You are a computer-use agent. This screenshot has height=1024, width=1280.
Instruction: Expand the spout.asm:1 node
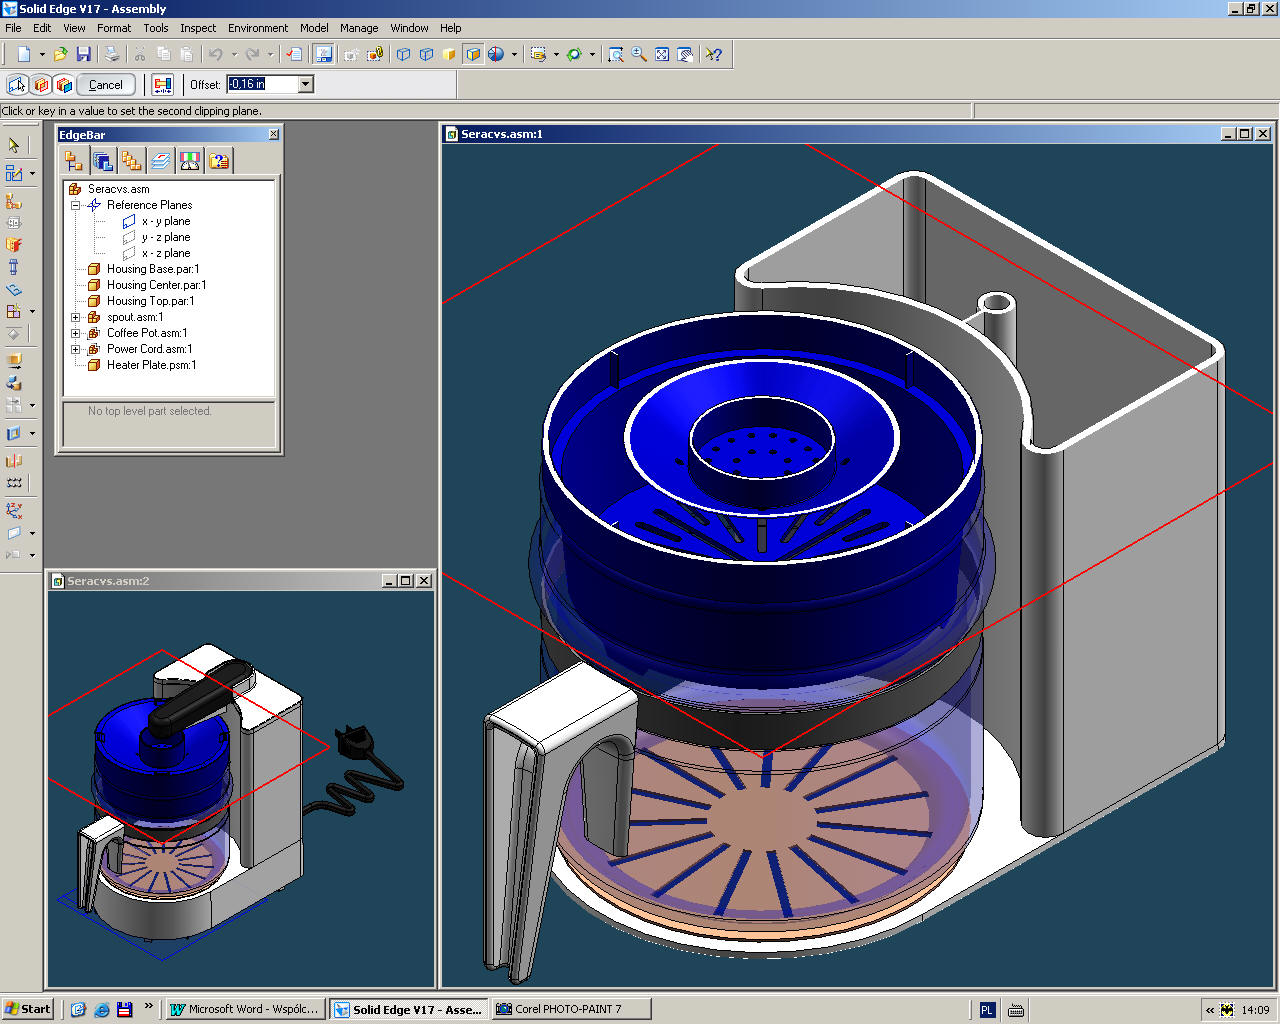[75, 317]
